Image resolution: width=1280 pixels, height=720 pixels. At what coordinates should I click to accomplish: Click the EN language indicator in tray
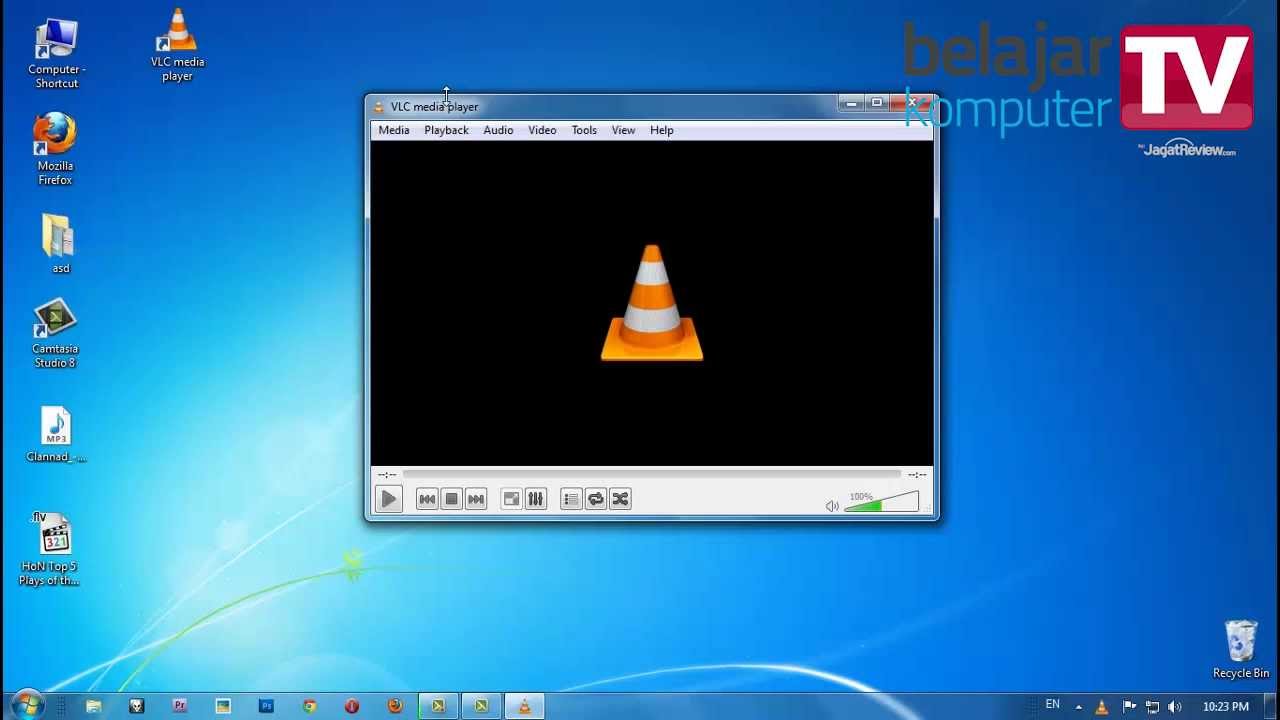pos(1052,705)
